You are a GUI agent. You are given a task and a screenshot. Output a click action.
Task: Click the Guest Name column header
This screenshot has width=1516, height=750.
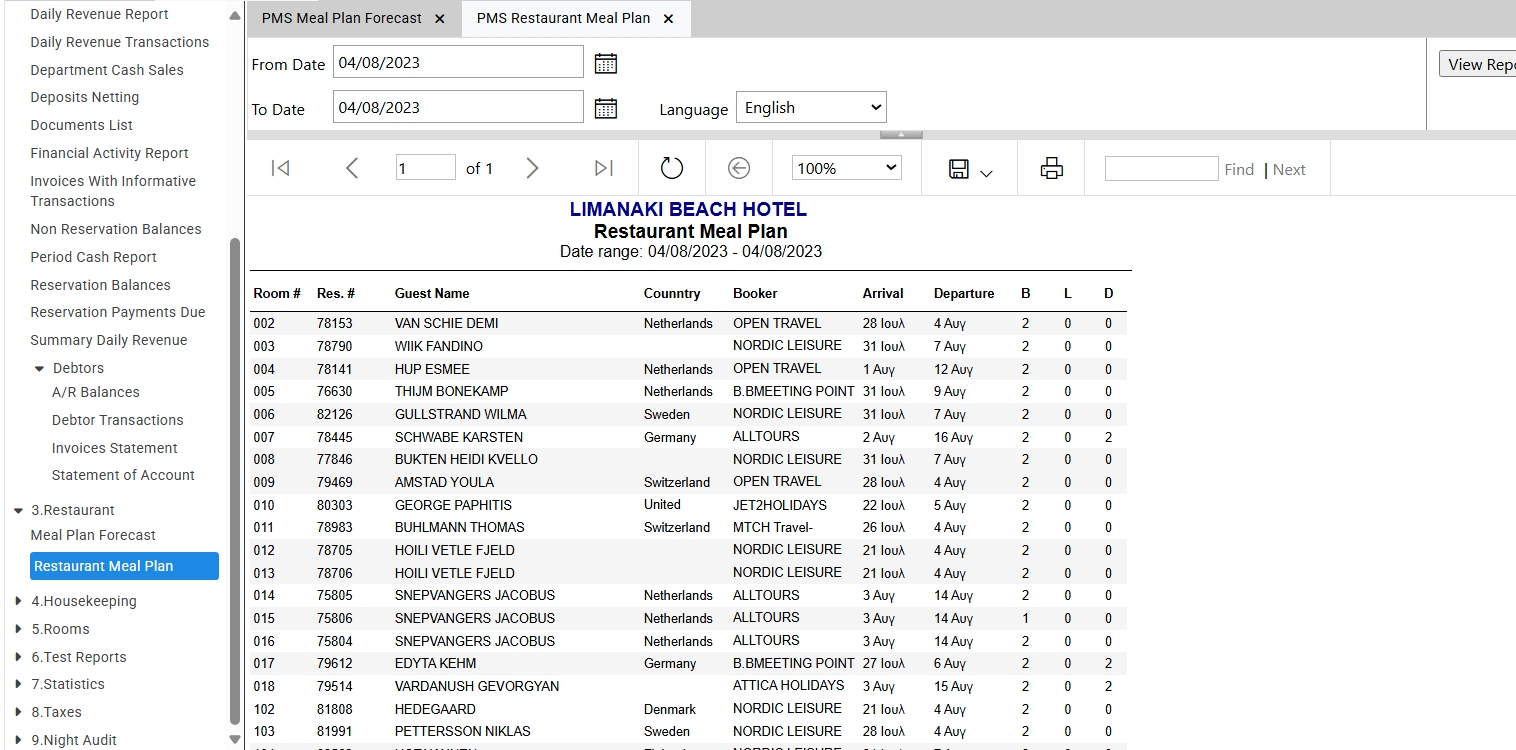pos(432,294)
